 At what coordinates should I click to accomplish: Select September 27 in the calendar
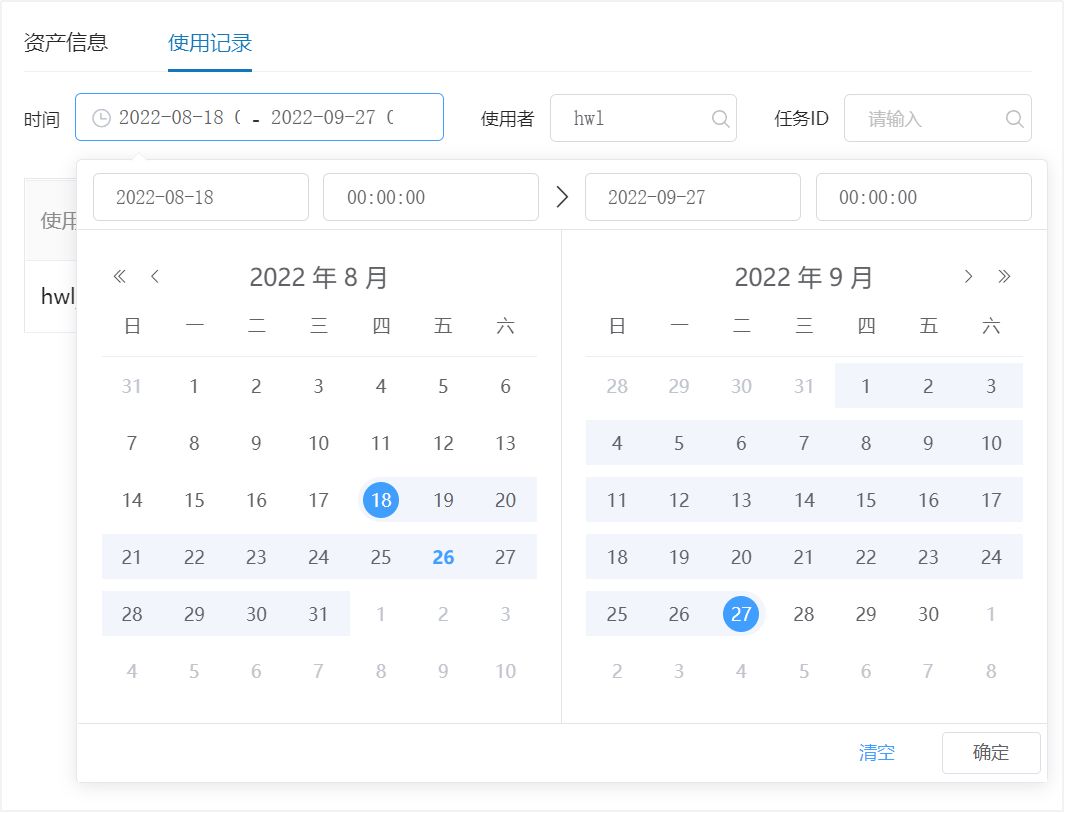[x=741, y=614]
